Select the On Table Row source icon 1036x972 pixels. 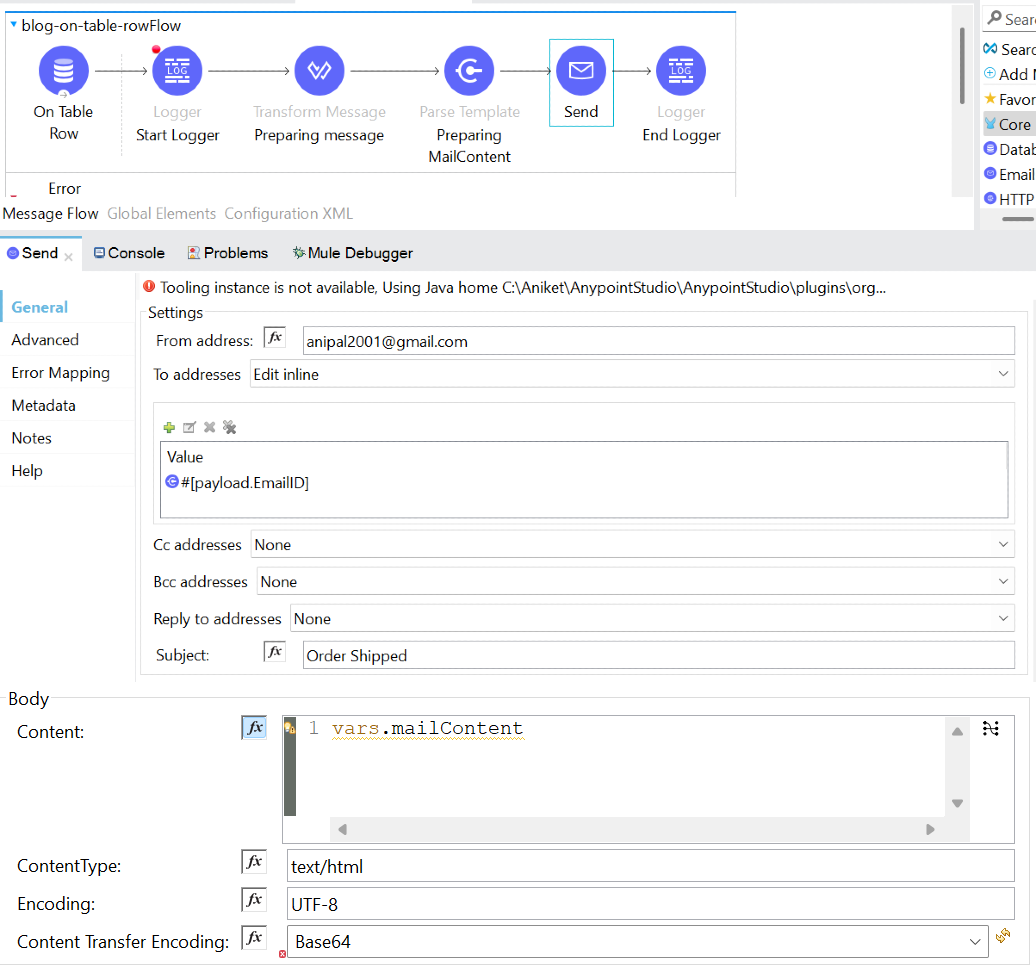click(64, 71)
